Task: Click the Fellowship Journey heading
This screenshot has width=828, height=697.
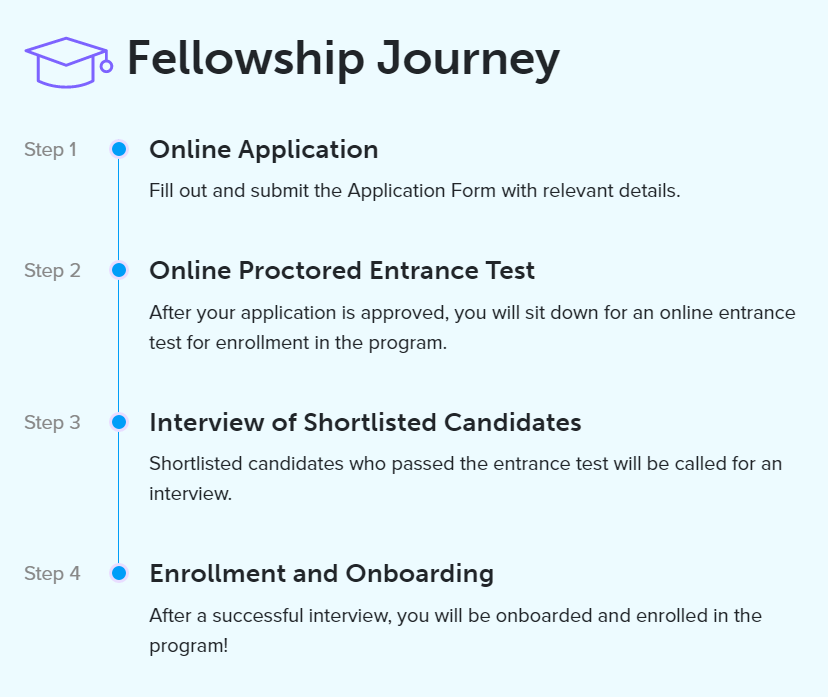Action: click(x=343, y=60)
